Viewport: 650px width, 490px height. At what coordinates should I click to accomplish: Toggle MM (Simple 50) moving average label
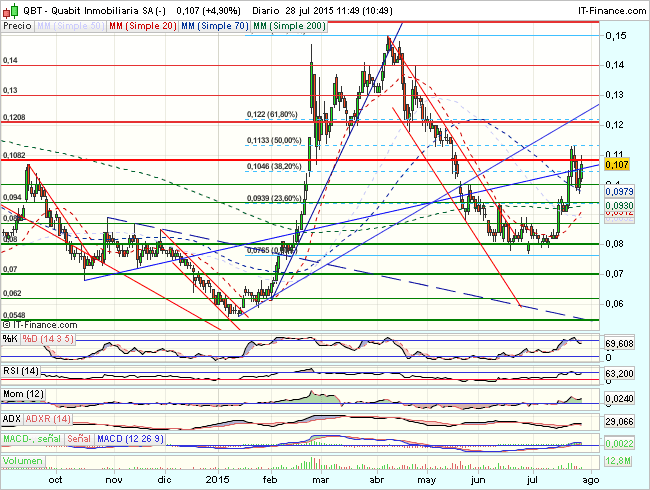(x=70, y=26)
